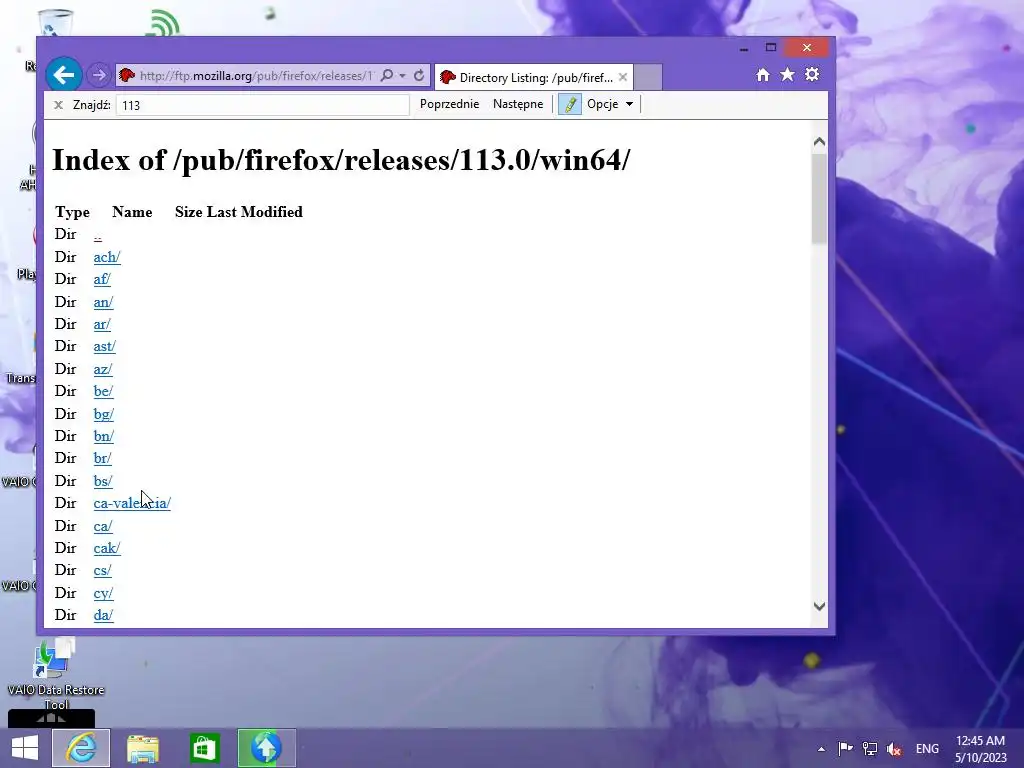This screenshot has height=768, width=1024.
Task: Open the ast/ directory link
Action: [104, 346]
